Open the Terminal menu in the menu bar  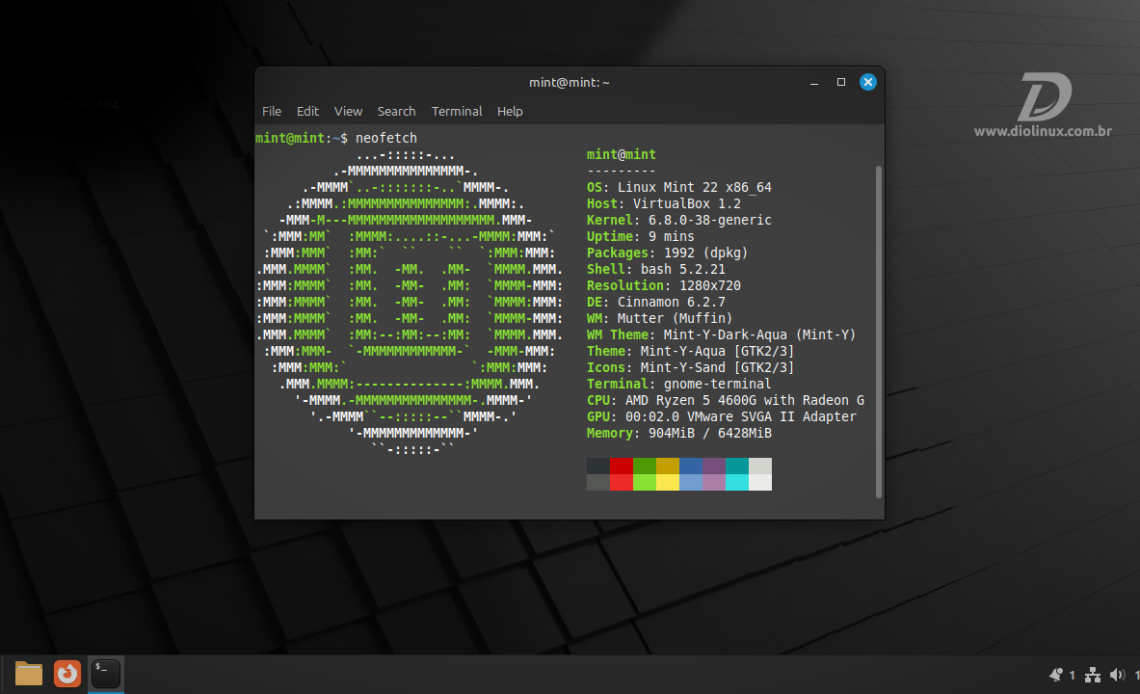(456, 111)
